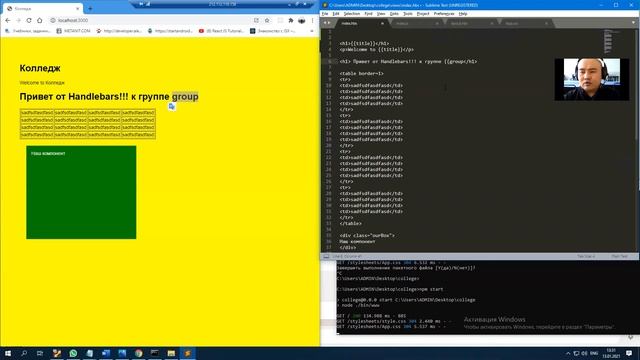The width and height of the screenshot is (640, 360).
Task: Open METANIT.COM bookmark
Action: point(73,31)
